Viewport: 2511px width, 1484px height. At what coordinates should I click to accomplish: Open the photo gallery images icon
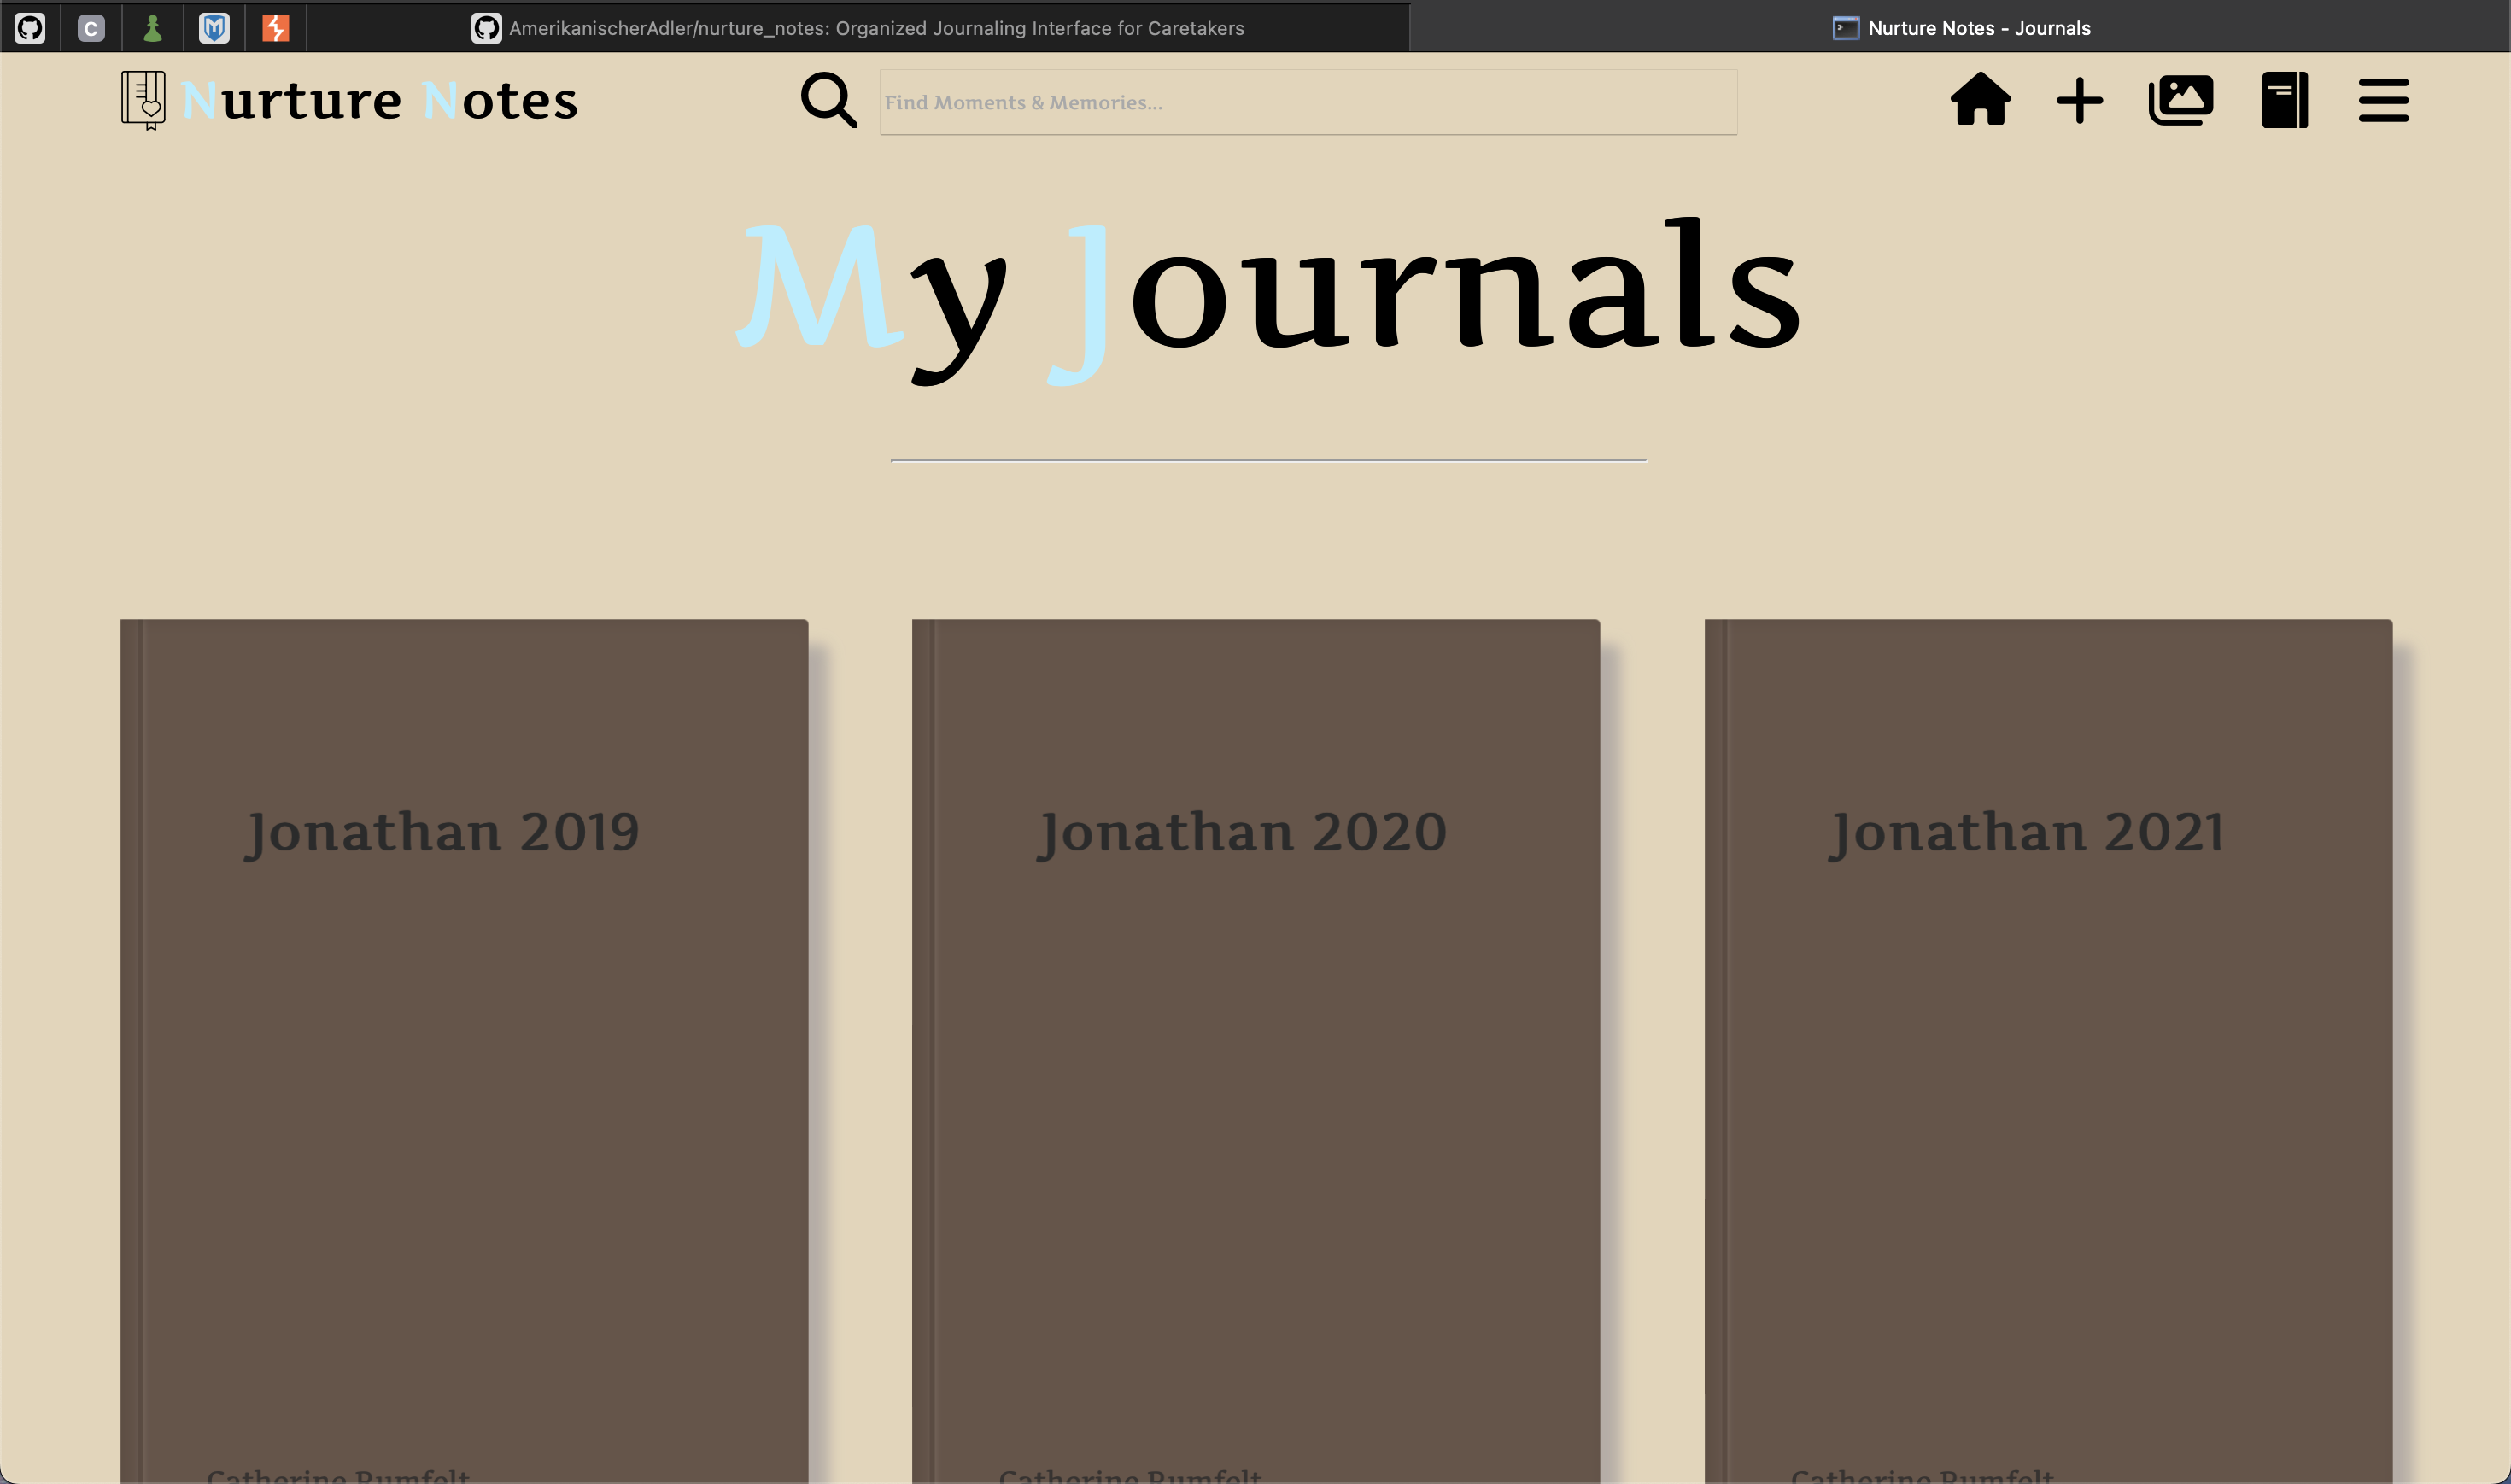pyautogui.click(x=2180, y=100)
